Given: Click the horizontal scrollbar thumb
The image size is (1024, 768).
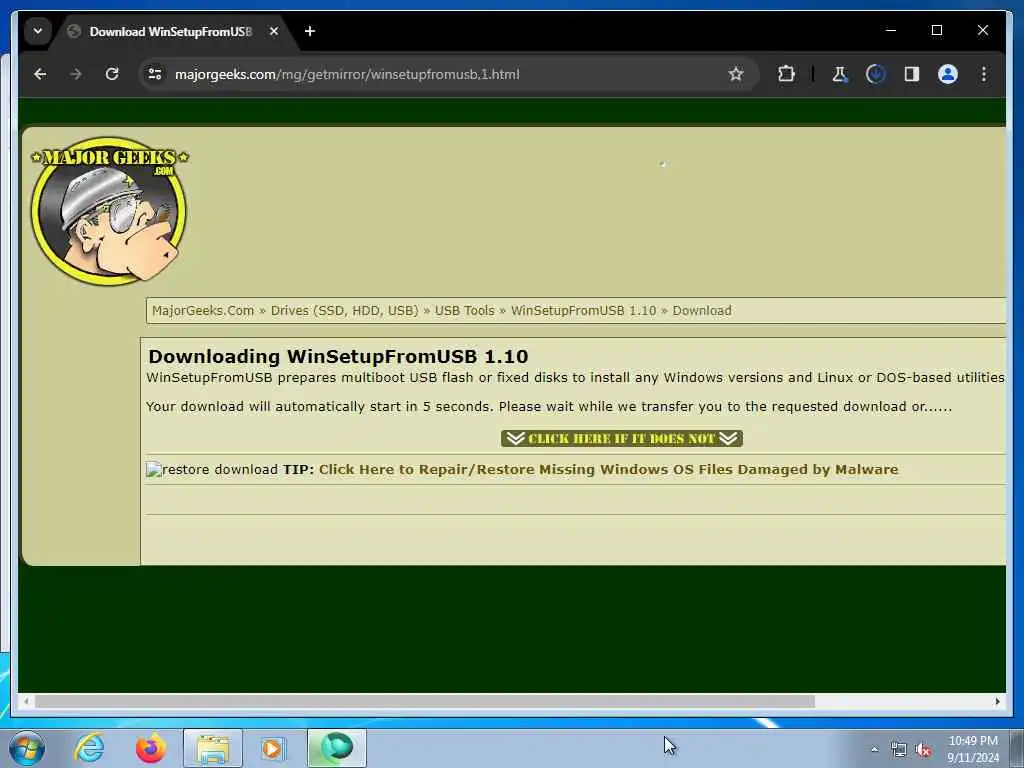Looking at the screenshot, I should [424, 701].
